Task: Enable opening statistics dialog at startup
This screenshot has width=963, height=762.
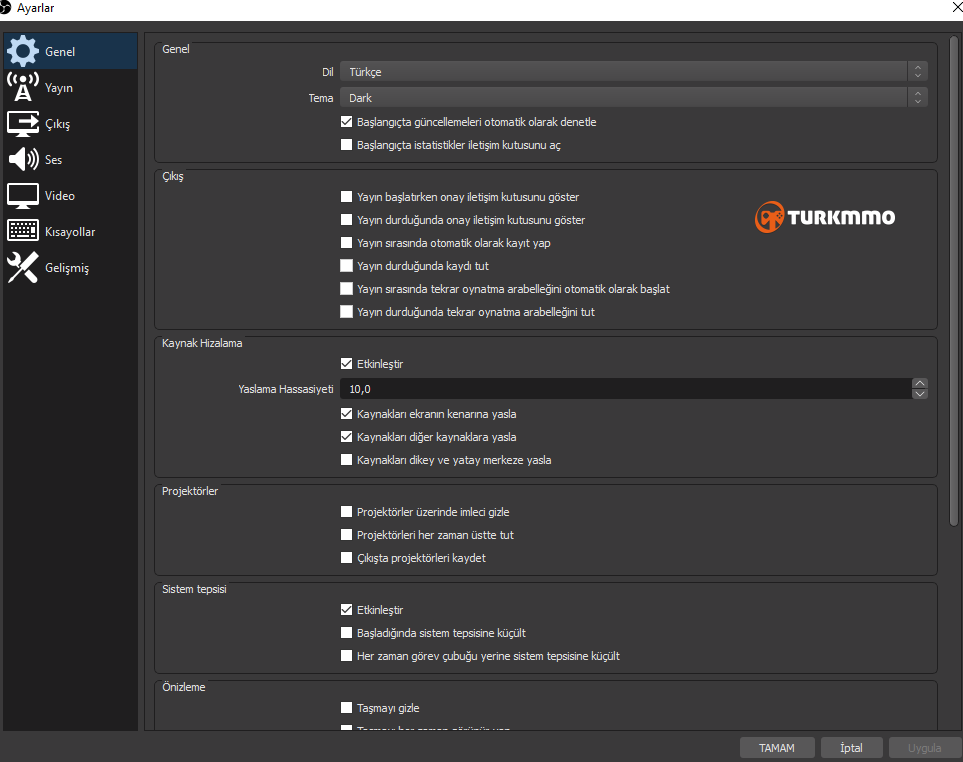Action: click(346, 145)
